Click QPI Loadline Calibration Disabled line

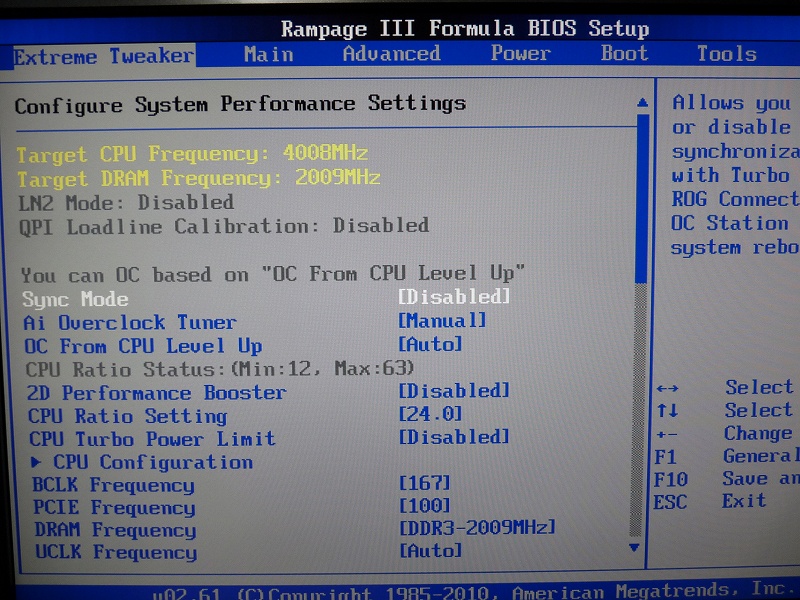point(224,226)
